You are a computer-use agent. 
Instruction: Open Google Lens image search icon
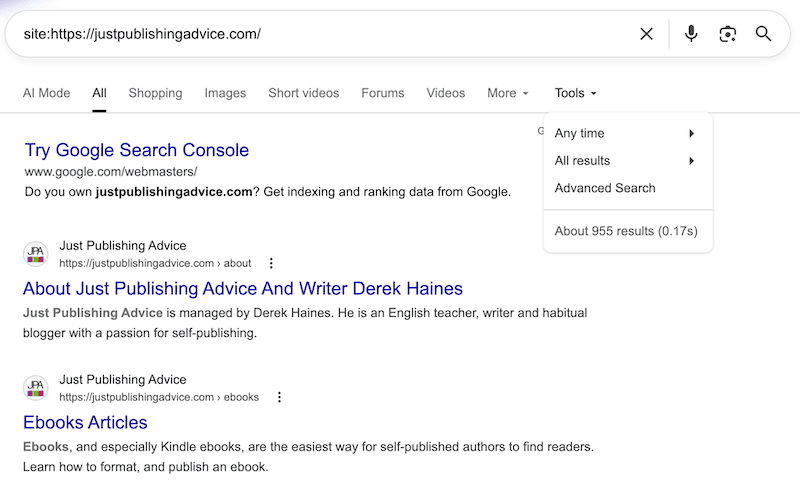click(x=728, y=34)
